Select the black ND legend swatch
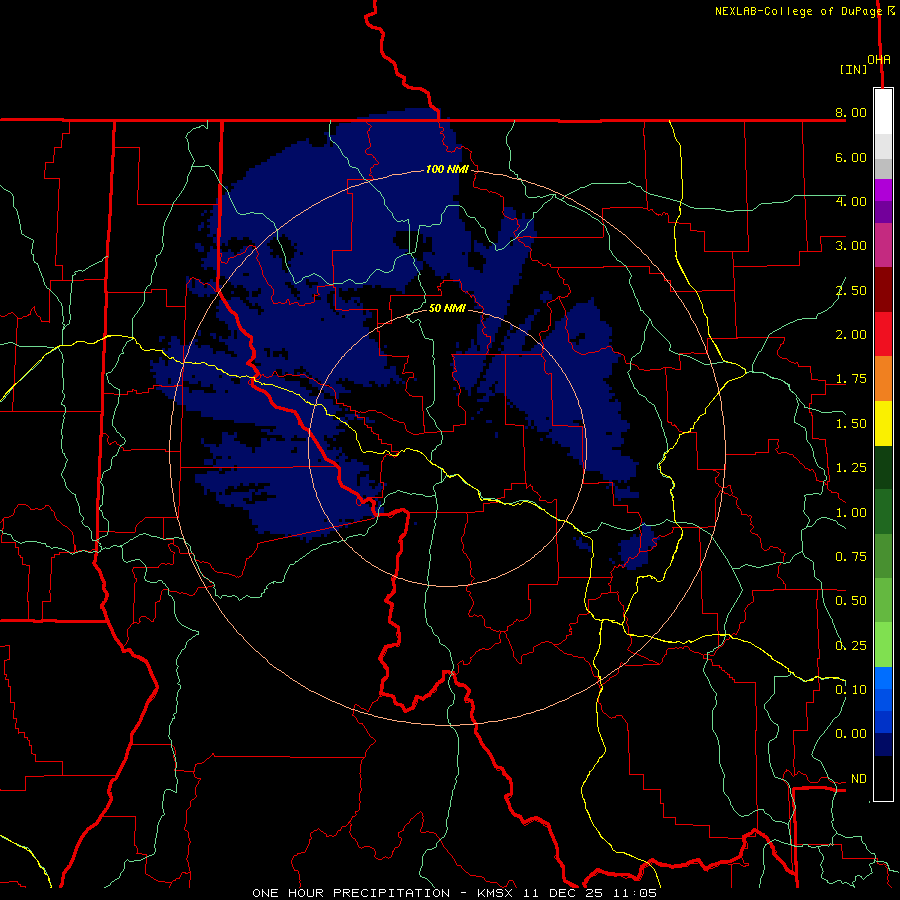 coord(883,778)
